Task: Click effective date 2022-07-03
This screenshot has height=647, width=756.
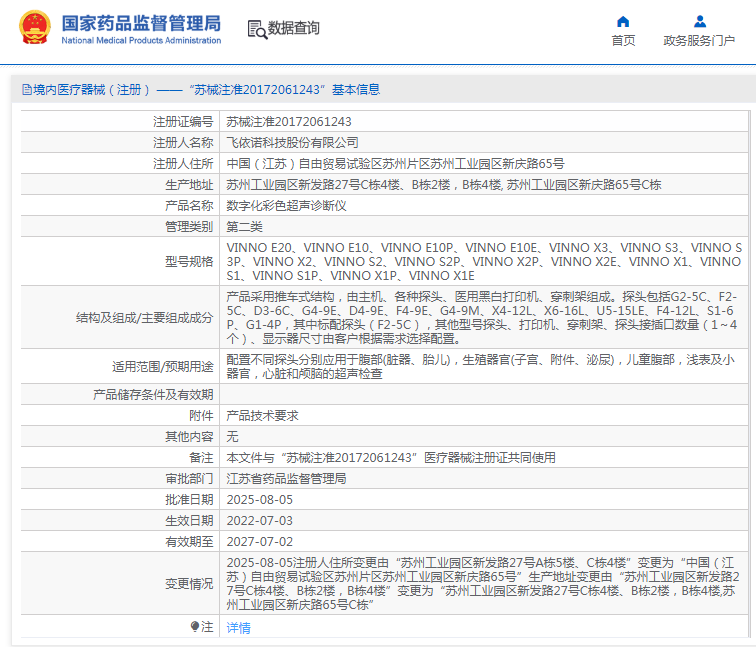Action: pyautogui.click(x=259, y=521)
